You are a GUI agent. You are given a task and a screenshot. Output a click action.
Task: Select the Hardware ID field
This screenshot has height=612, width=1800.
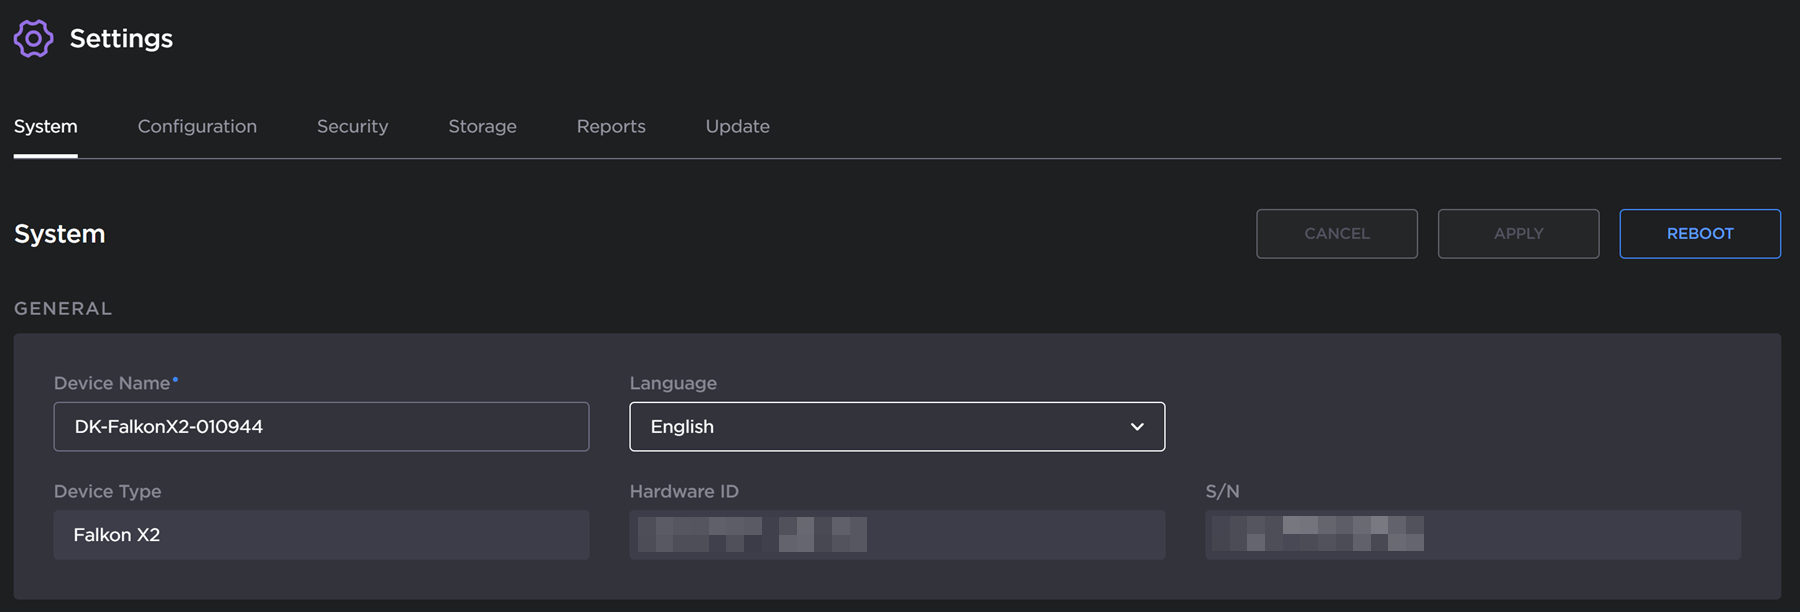tap(897, 535)
